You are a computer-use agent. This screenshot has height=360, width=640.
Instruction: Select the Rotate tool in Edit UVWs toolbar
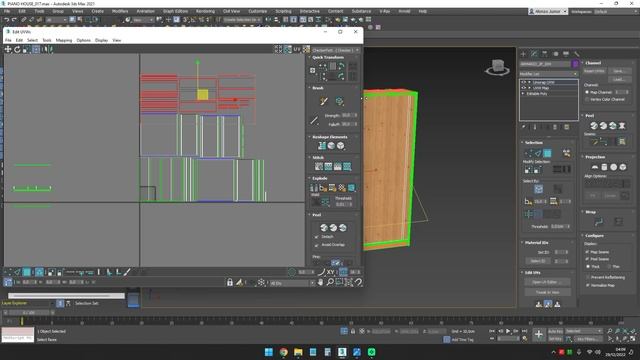[17, 49]
